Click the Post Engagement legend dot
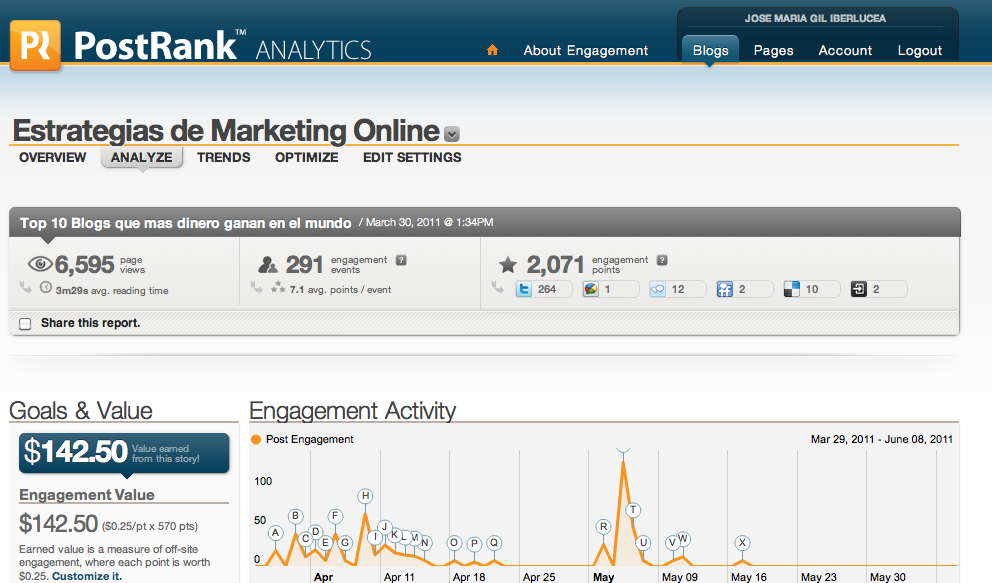 (x=256, y=439)
